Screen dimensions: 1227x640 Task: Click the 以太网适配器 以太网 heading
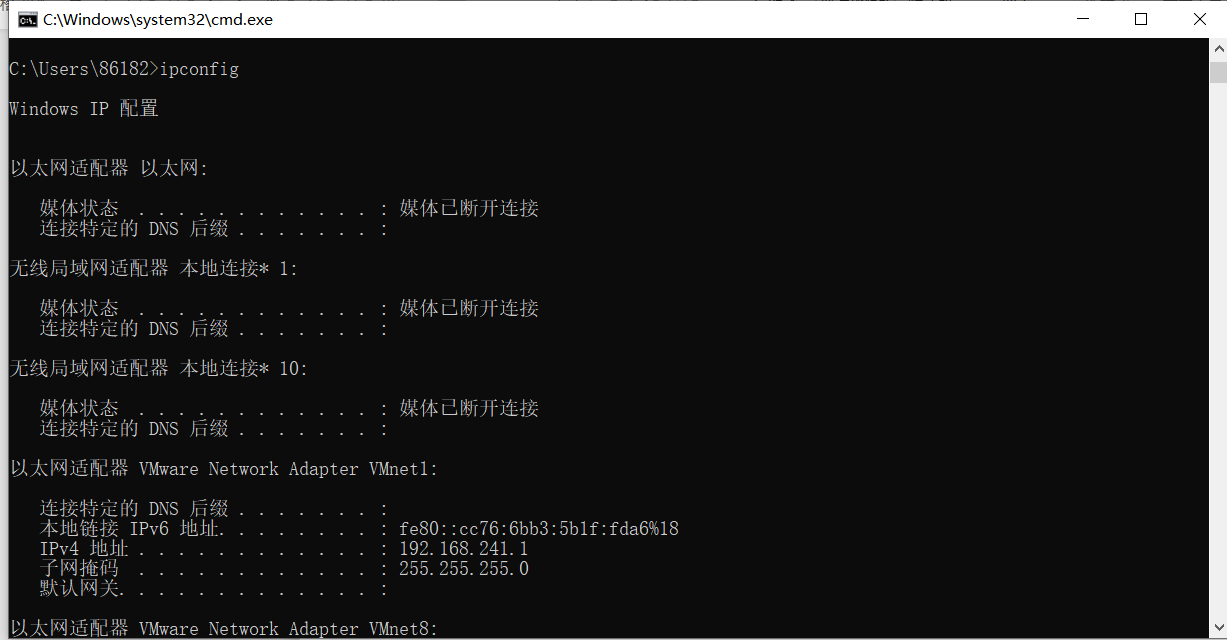pyautogui.click(x=109, y=169)
